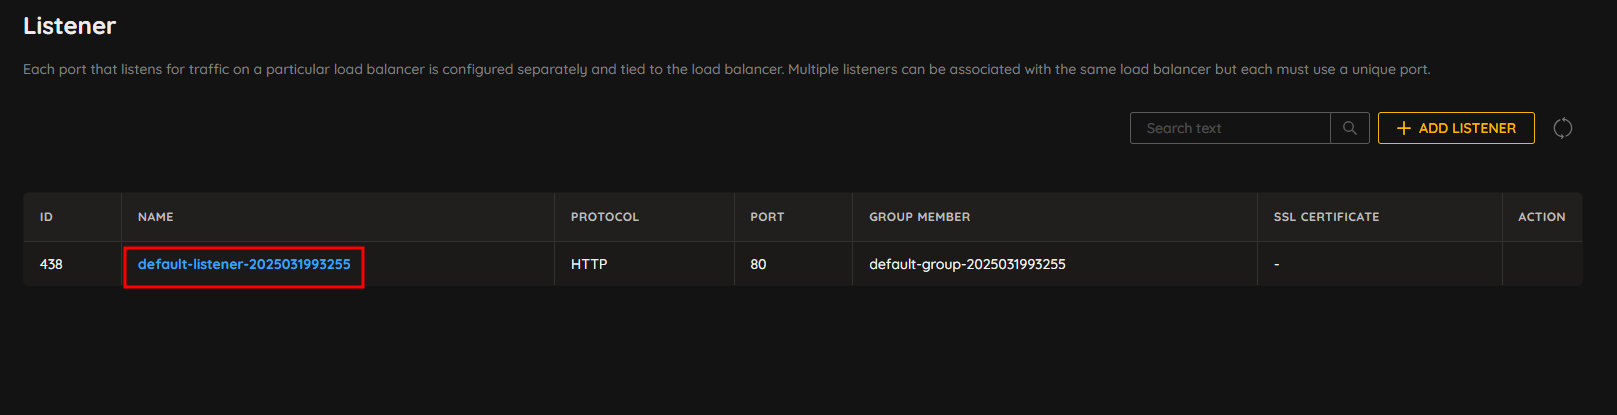Sort by the ID column header
The height and width of the screenshot is (415, 1617).
coord(46,217)
